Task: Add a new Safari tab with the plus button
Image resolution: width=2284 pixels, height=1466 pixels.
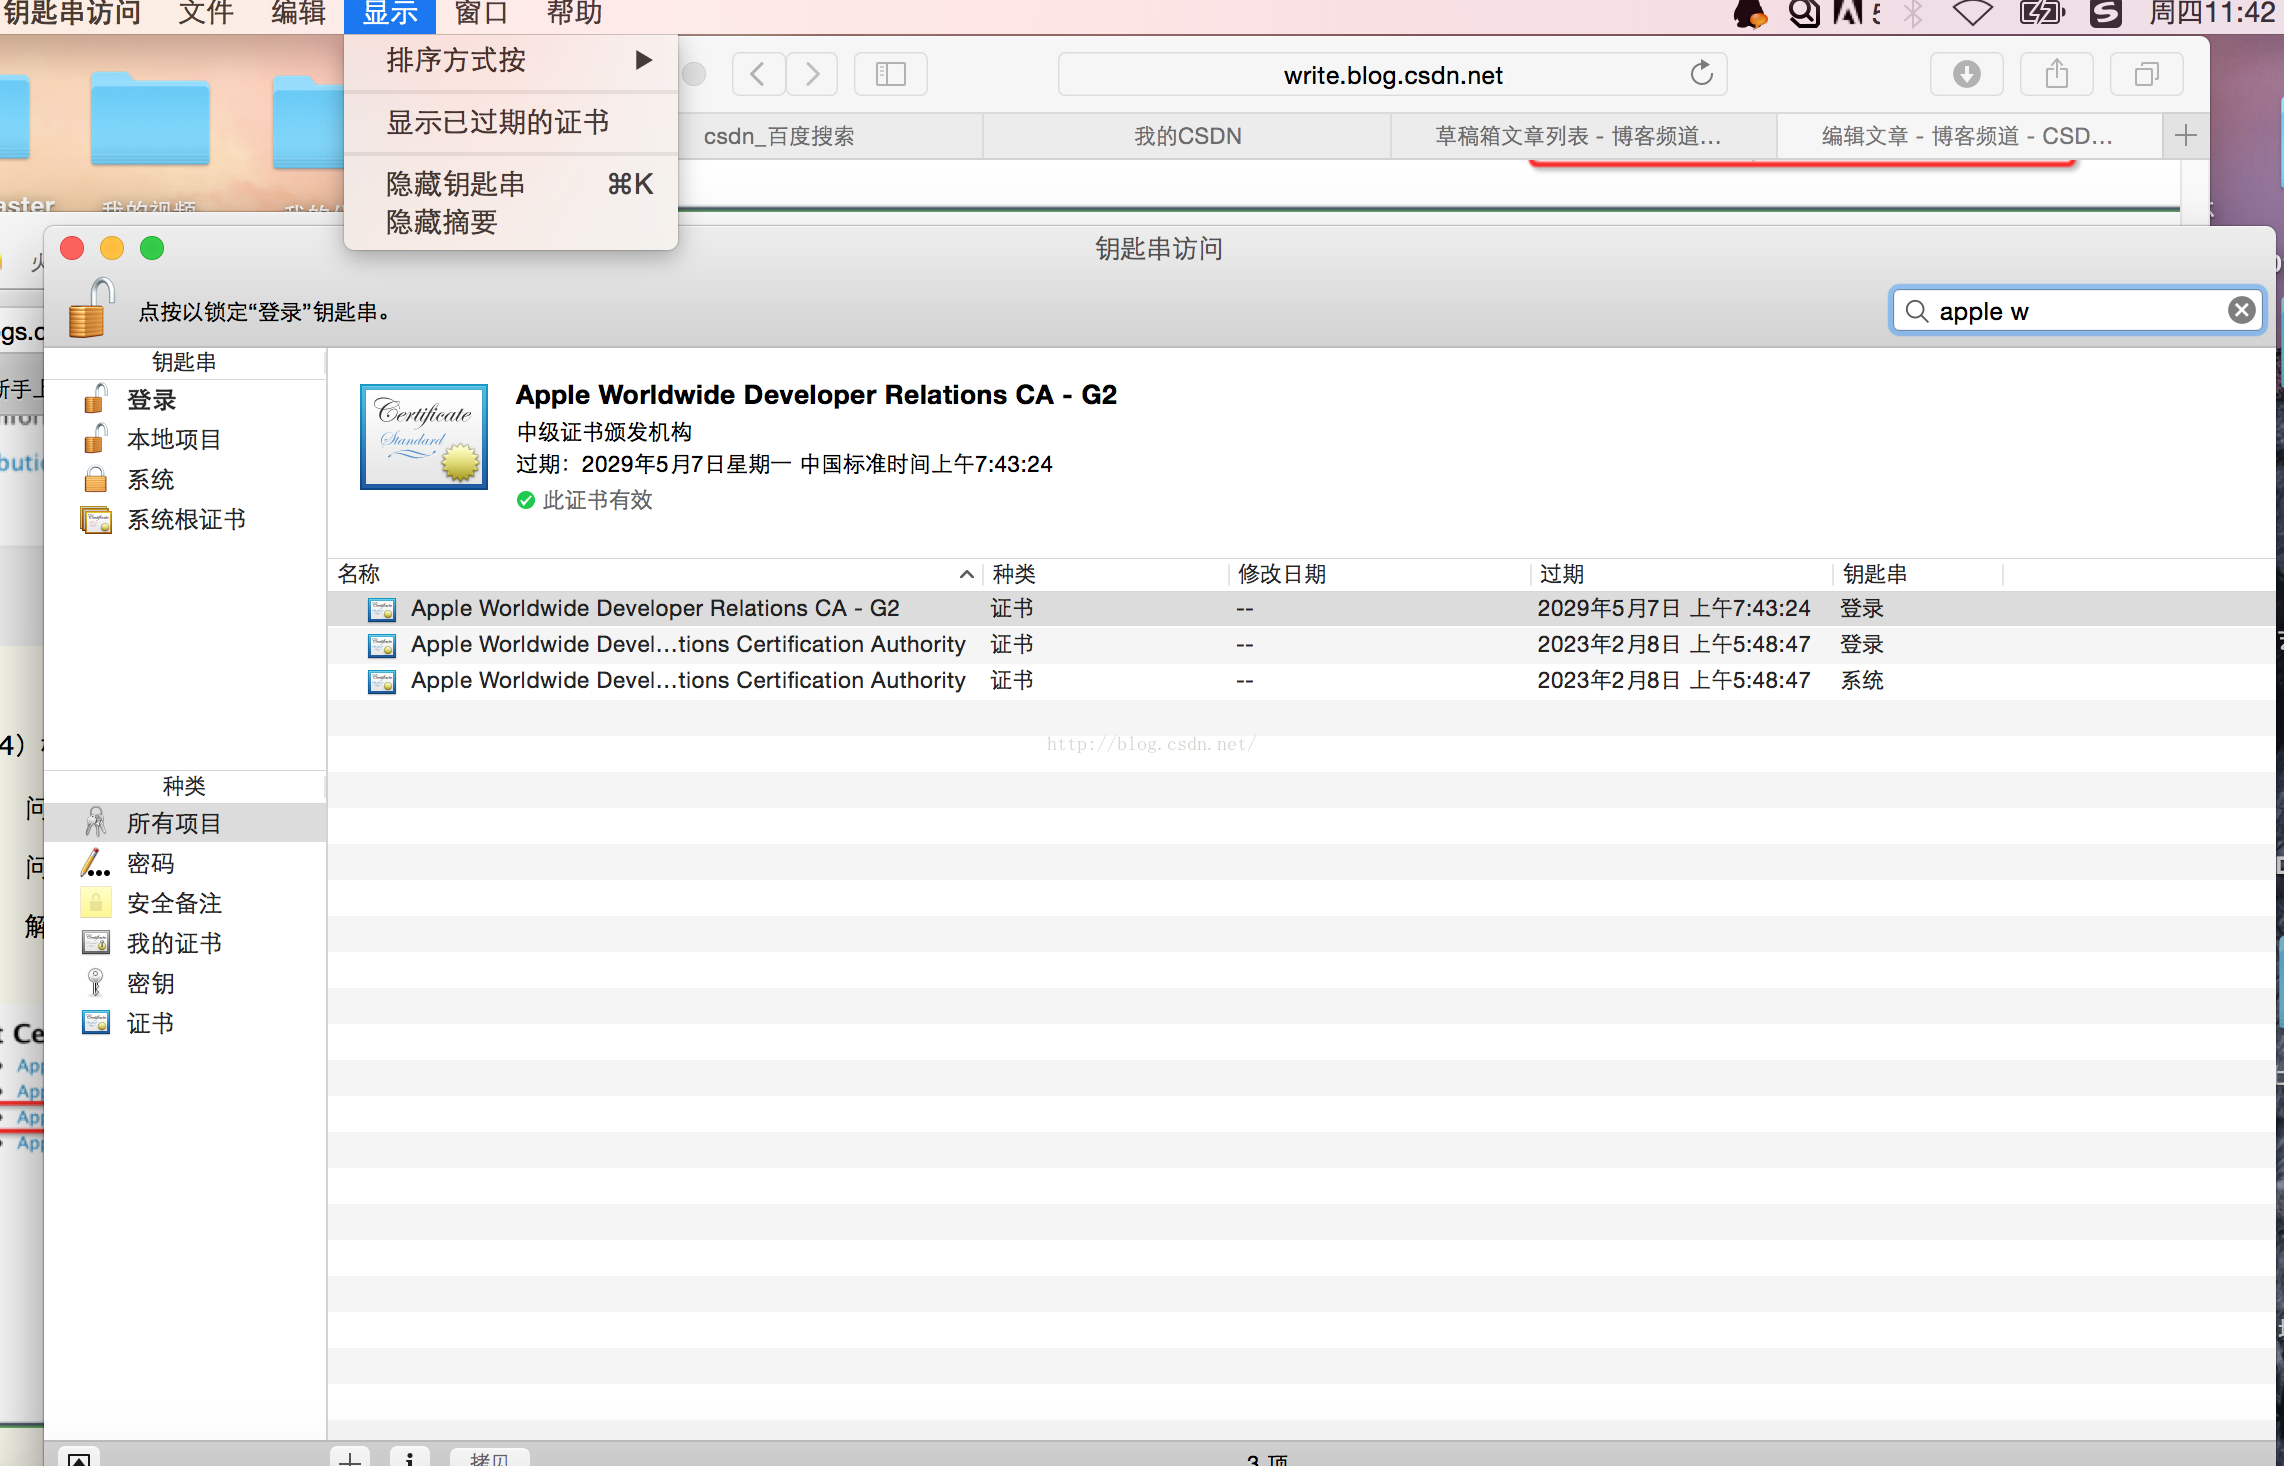Action: [2186, 136]
